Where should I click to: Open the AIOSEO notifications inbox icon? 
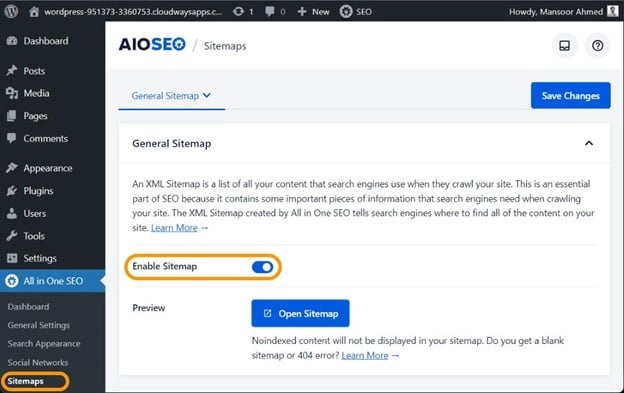[x=564, y=46]
